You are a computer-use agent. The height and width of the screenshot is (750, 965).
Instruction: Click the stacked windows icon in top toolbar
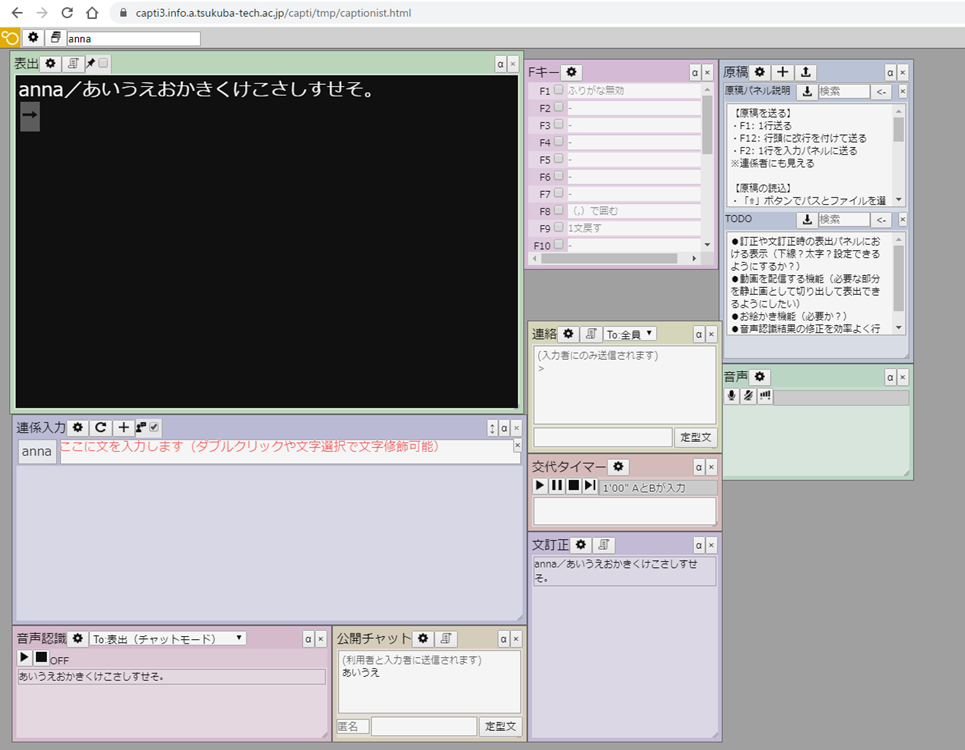tap(55, 38)
